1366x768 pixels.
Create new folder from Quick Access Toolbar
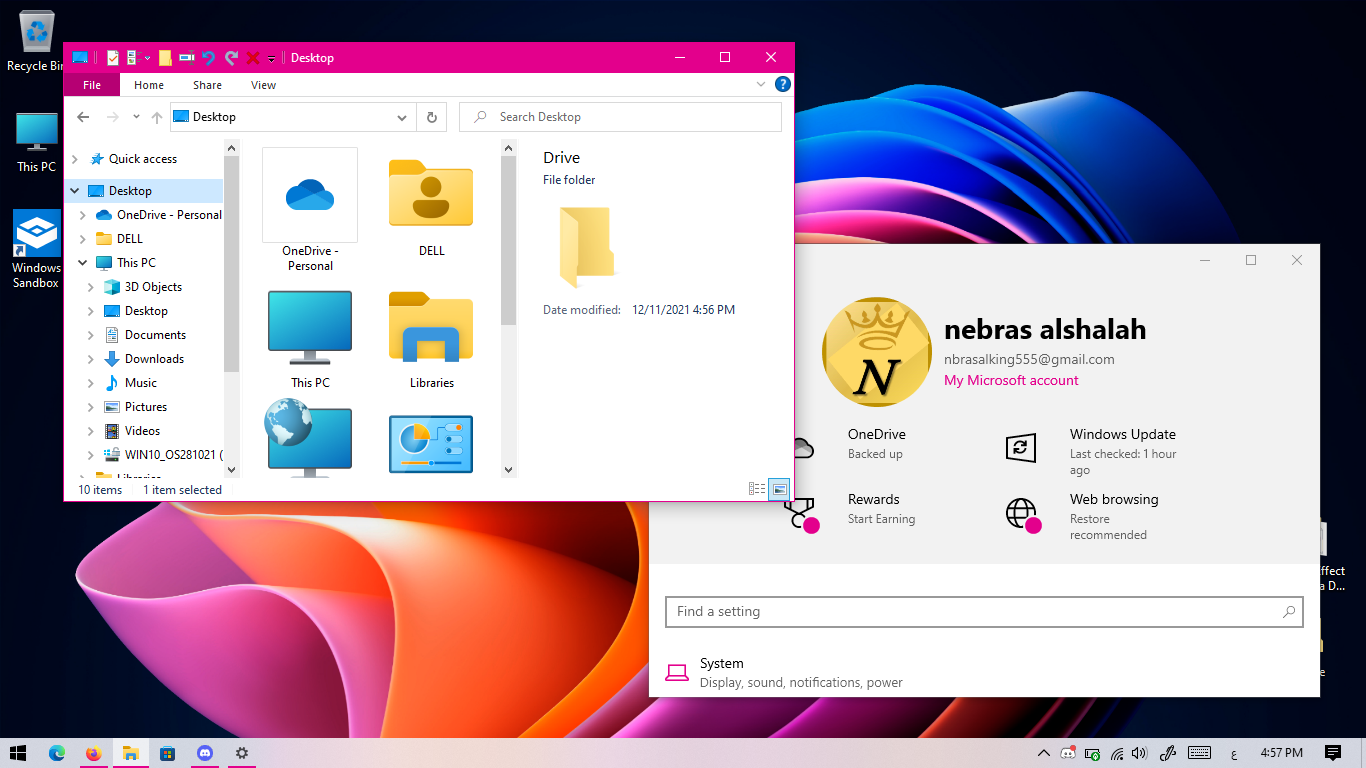click(165, 57)
